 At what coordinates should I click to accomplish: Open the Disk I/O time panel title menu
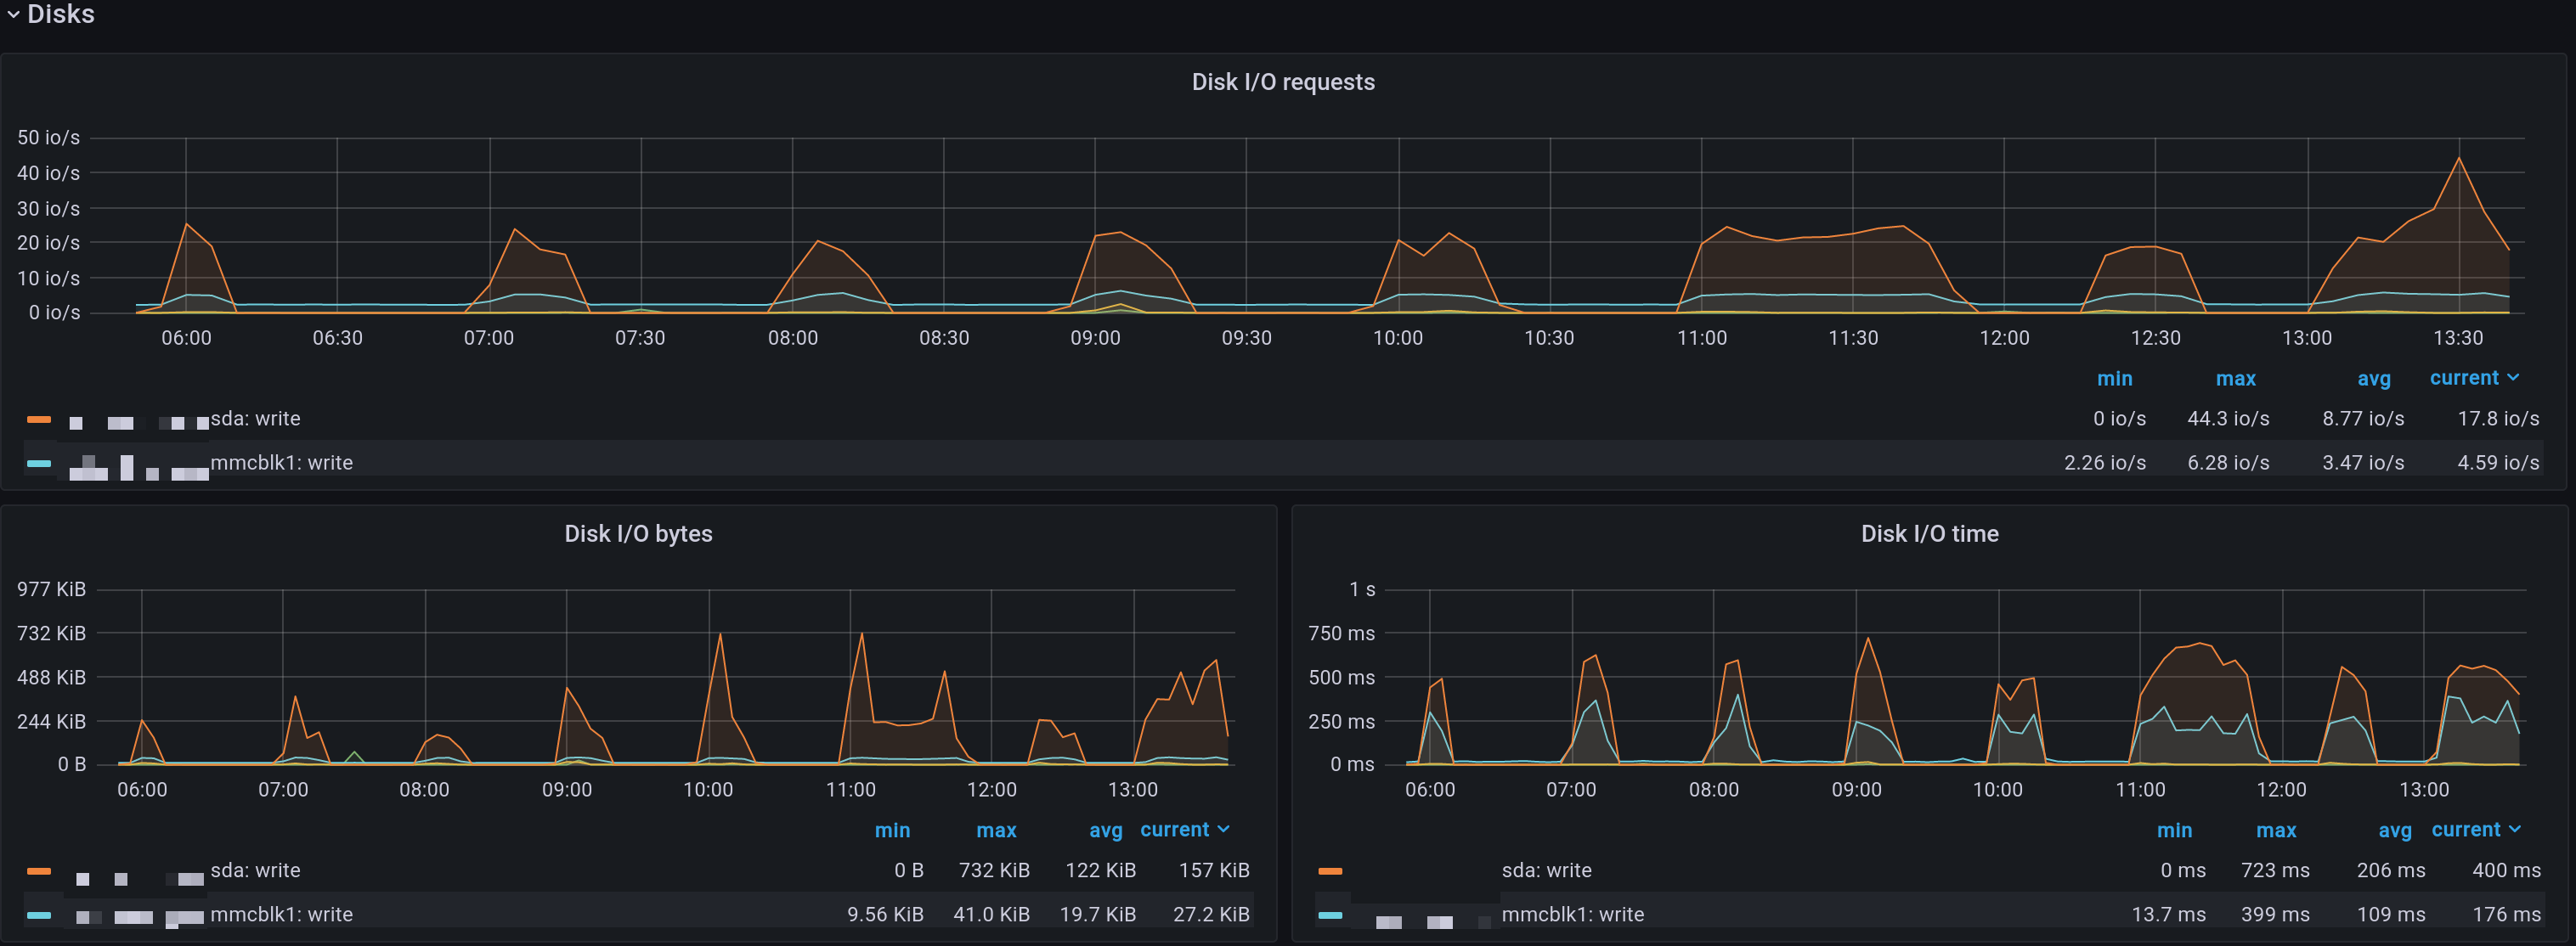1929,534
